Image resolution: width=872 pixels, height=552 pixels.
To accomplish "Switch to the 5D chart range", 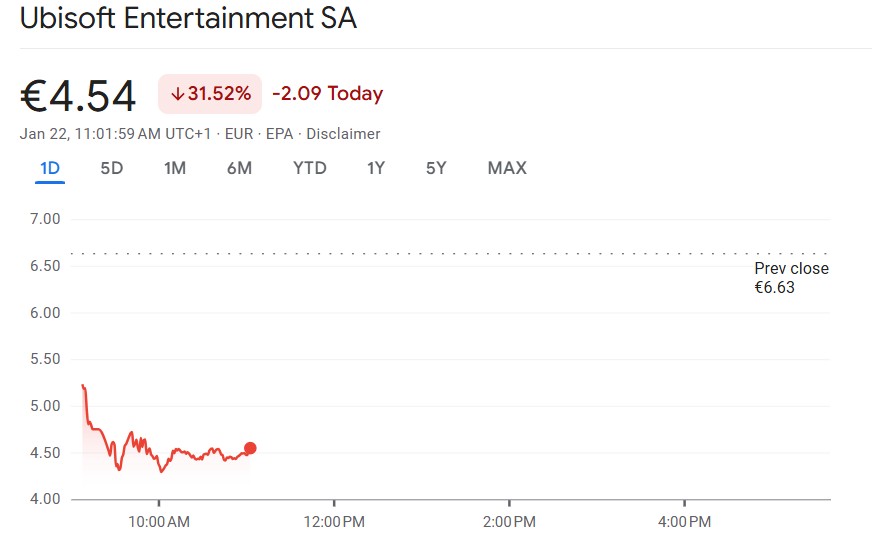I will [x=112, y=168].
